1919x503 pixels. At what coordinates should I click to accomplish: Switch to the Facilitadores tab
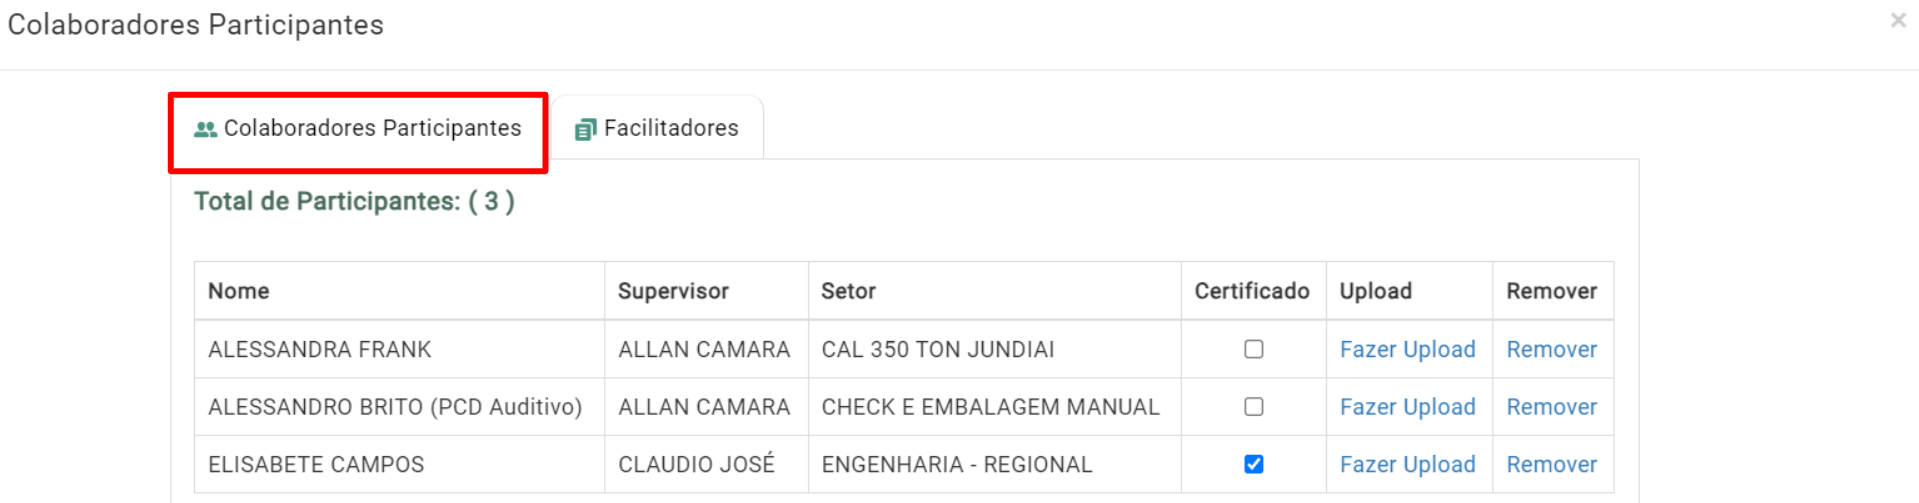657,128
